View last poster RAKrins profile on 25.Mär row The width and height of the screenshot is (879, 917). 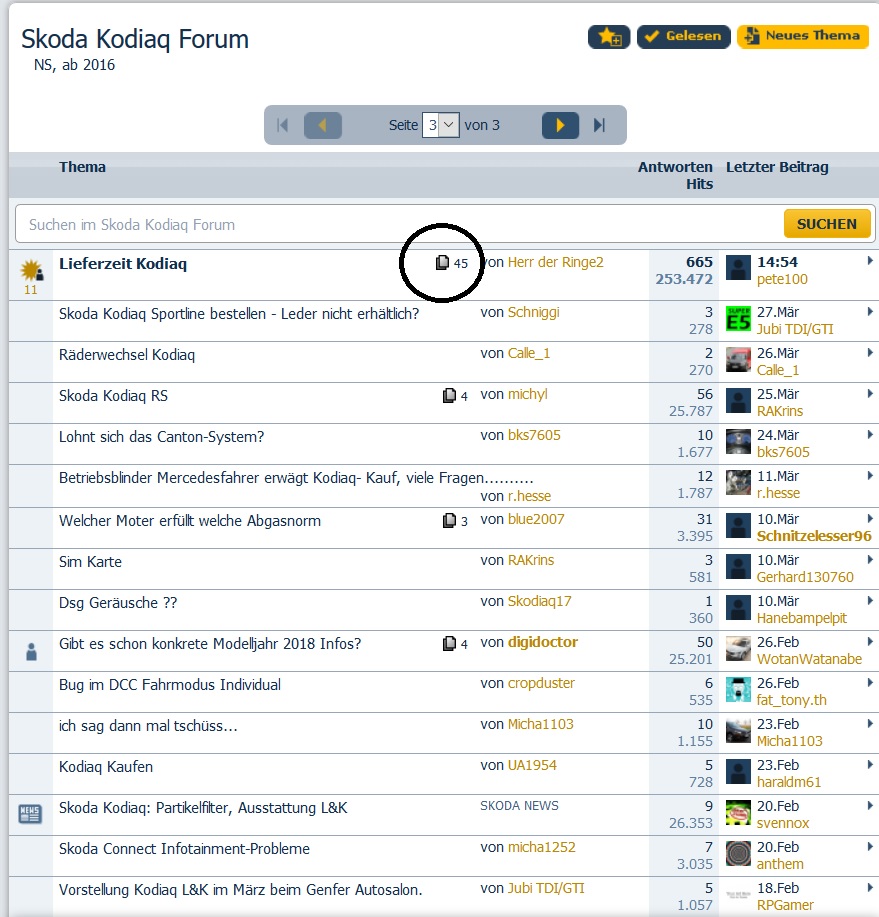pos(780,411)
